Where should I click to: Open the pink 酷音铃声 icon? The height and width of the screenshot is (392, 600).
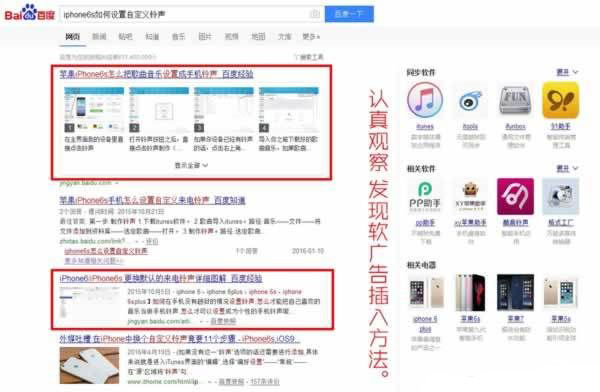[x=515, y=196]
